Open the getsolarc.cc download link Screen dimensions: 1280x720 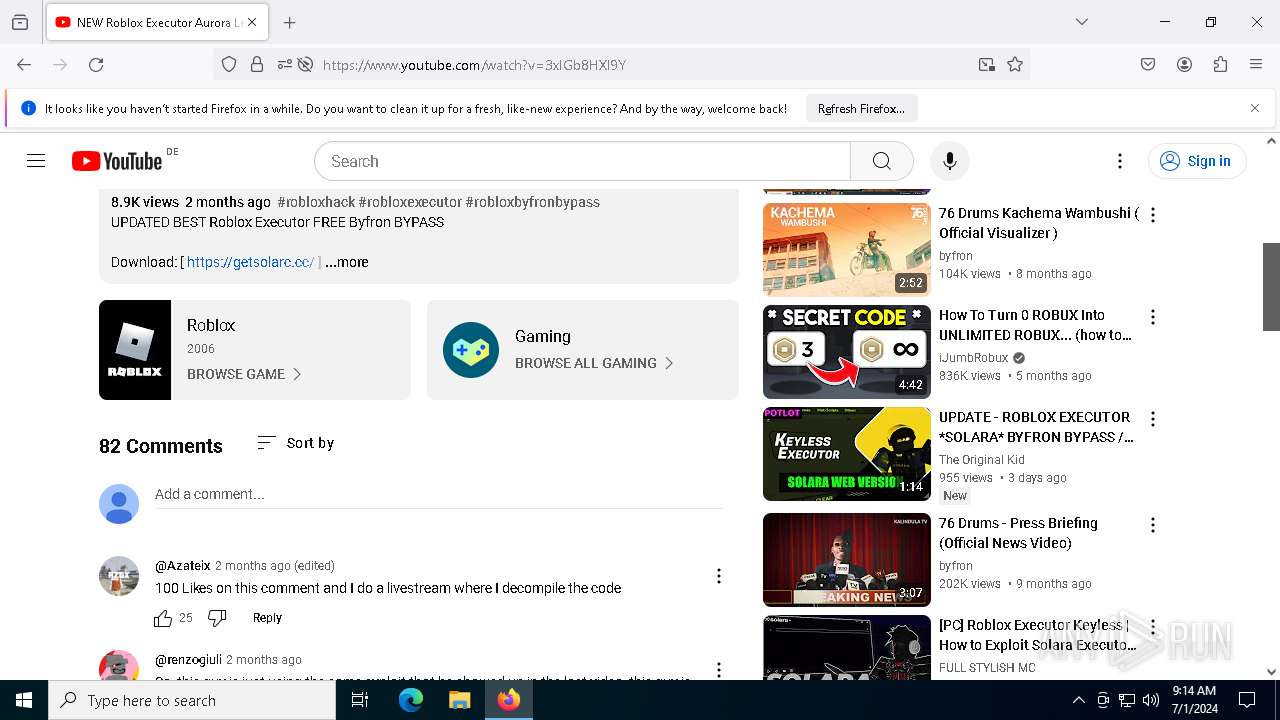[x=250, y=262]
